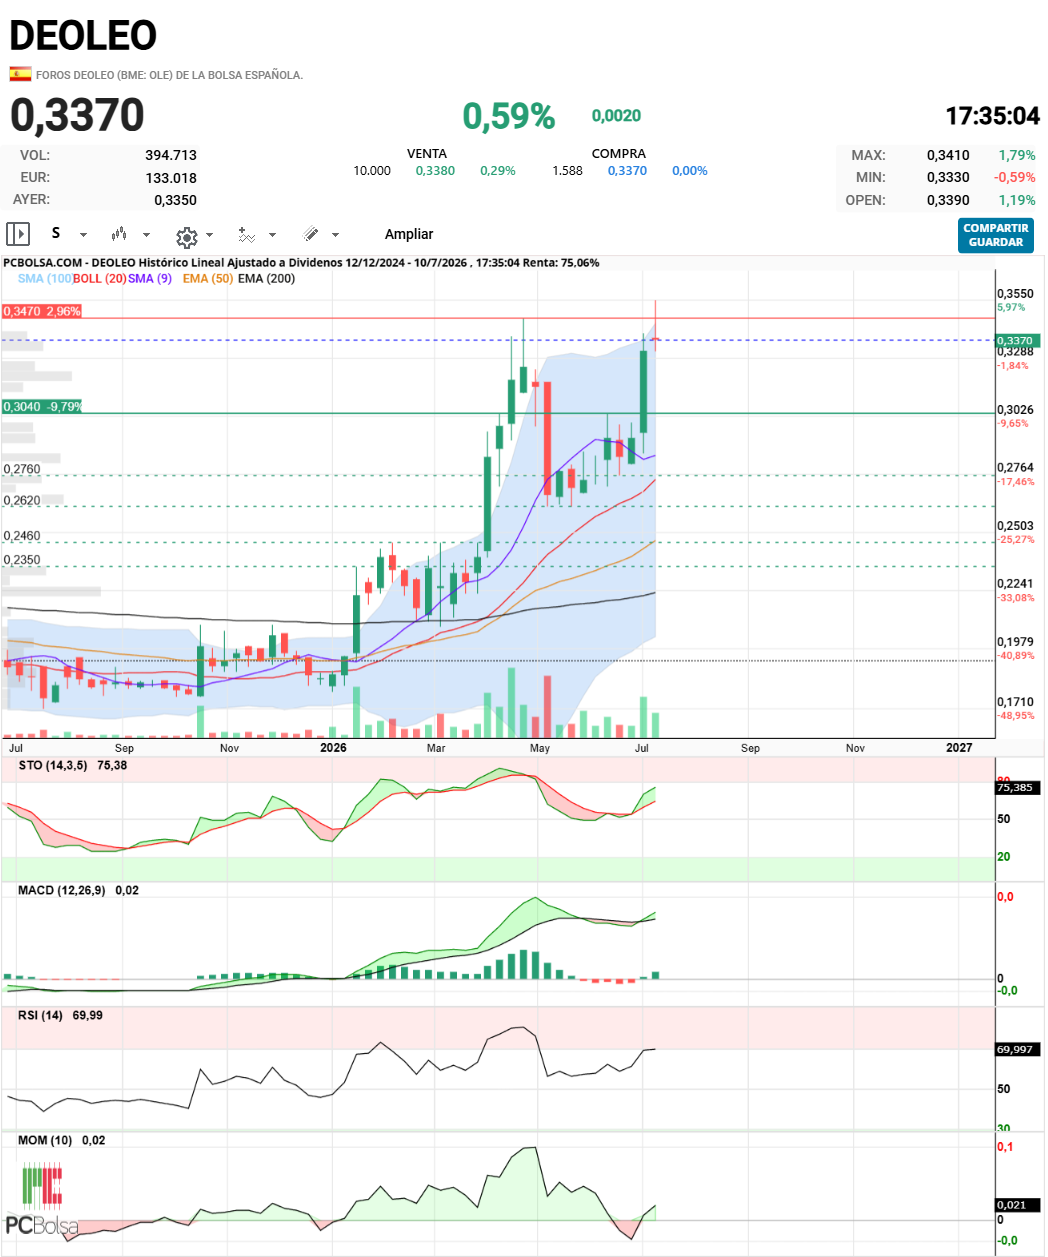Open the S timeframe dropdown

tap(69, 234)
